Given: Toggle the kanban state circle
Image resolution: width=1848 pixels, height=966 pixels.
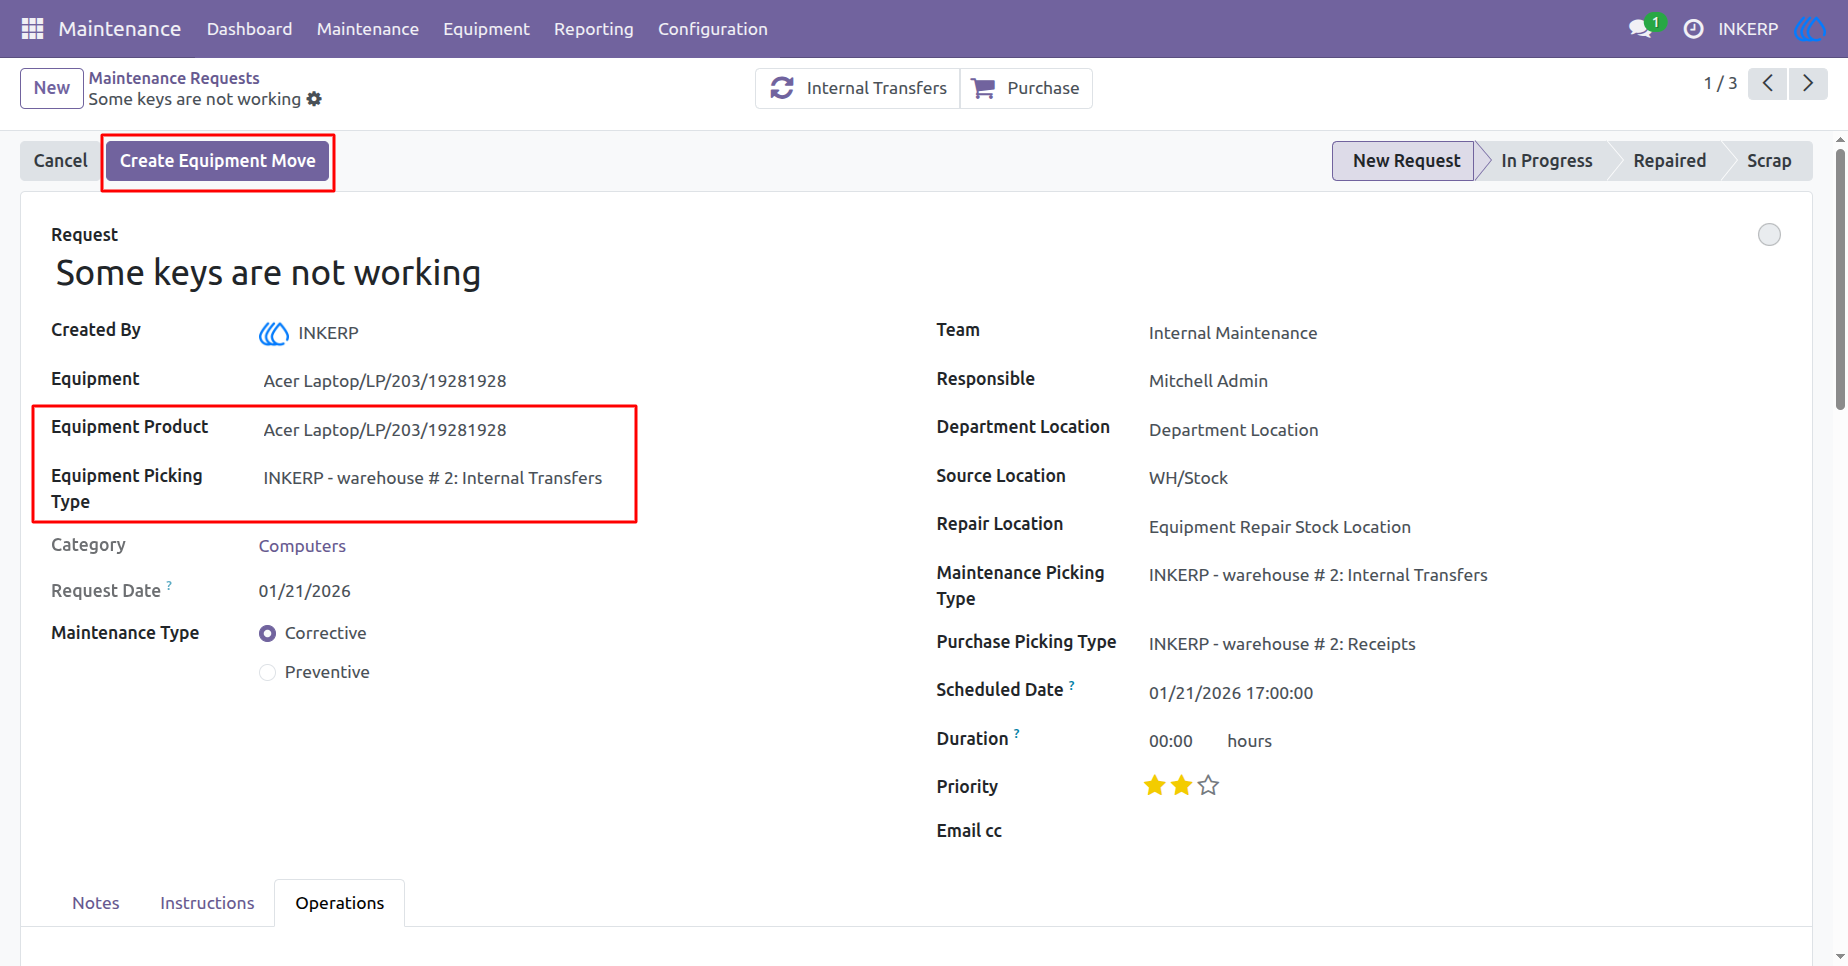Looking at the screenshot, I should [1769, 235].
